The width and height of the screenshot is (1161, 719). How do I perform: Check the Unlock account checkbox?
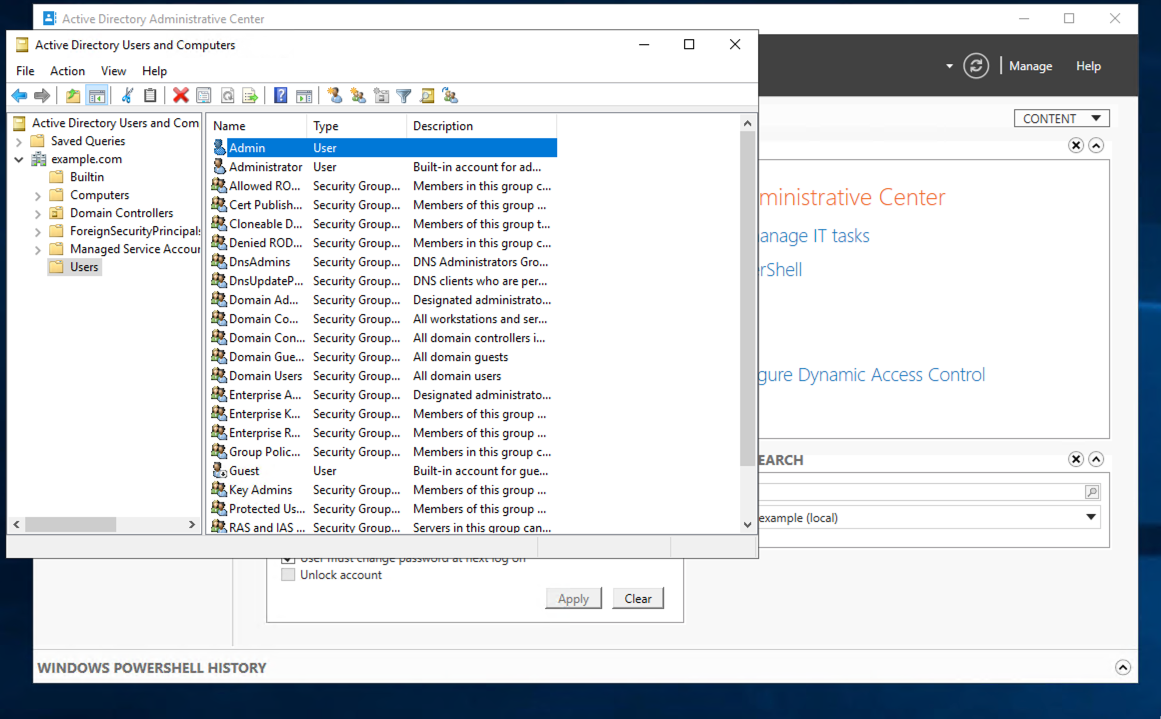(x=288, y=575)
